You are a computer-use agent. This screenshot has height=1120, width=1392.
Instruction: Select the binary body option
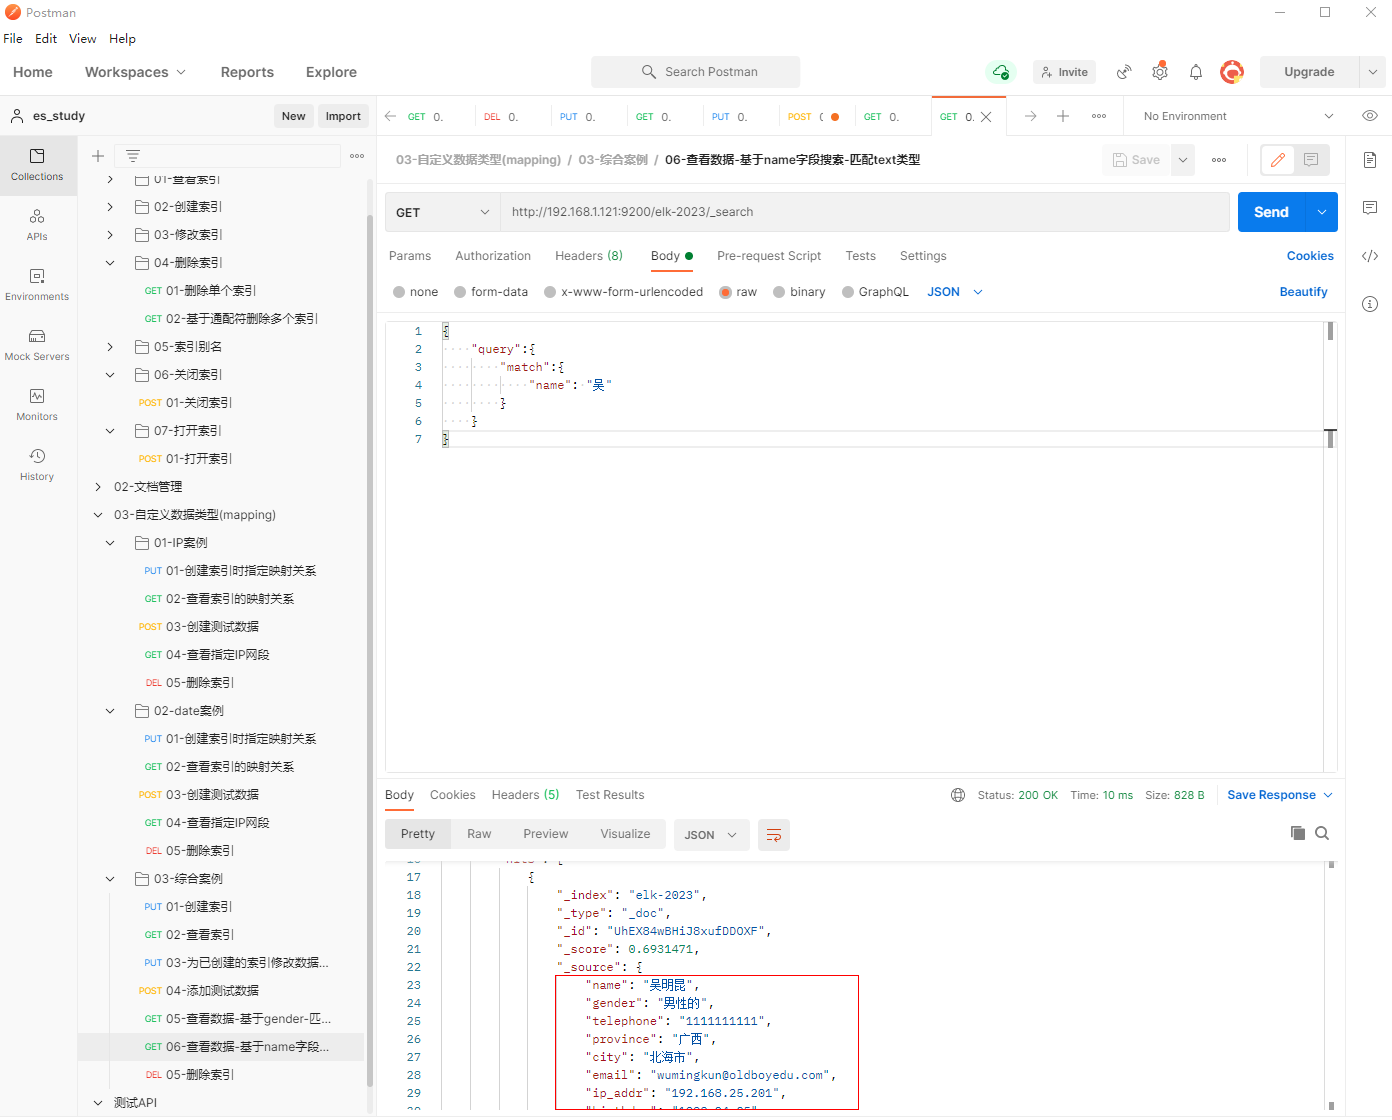(x=780, y=292)
